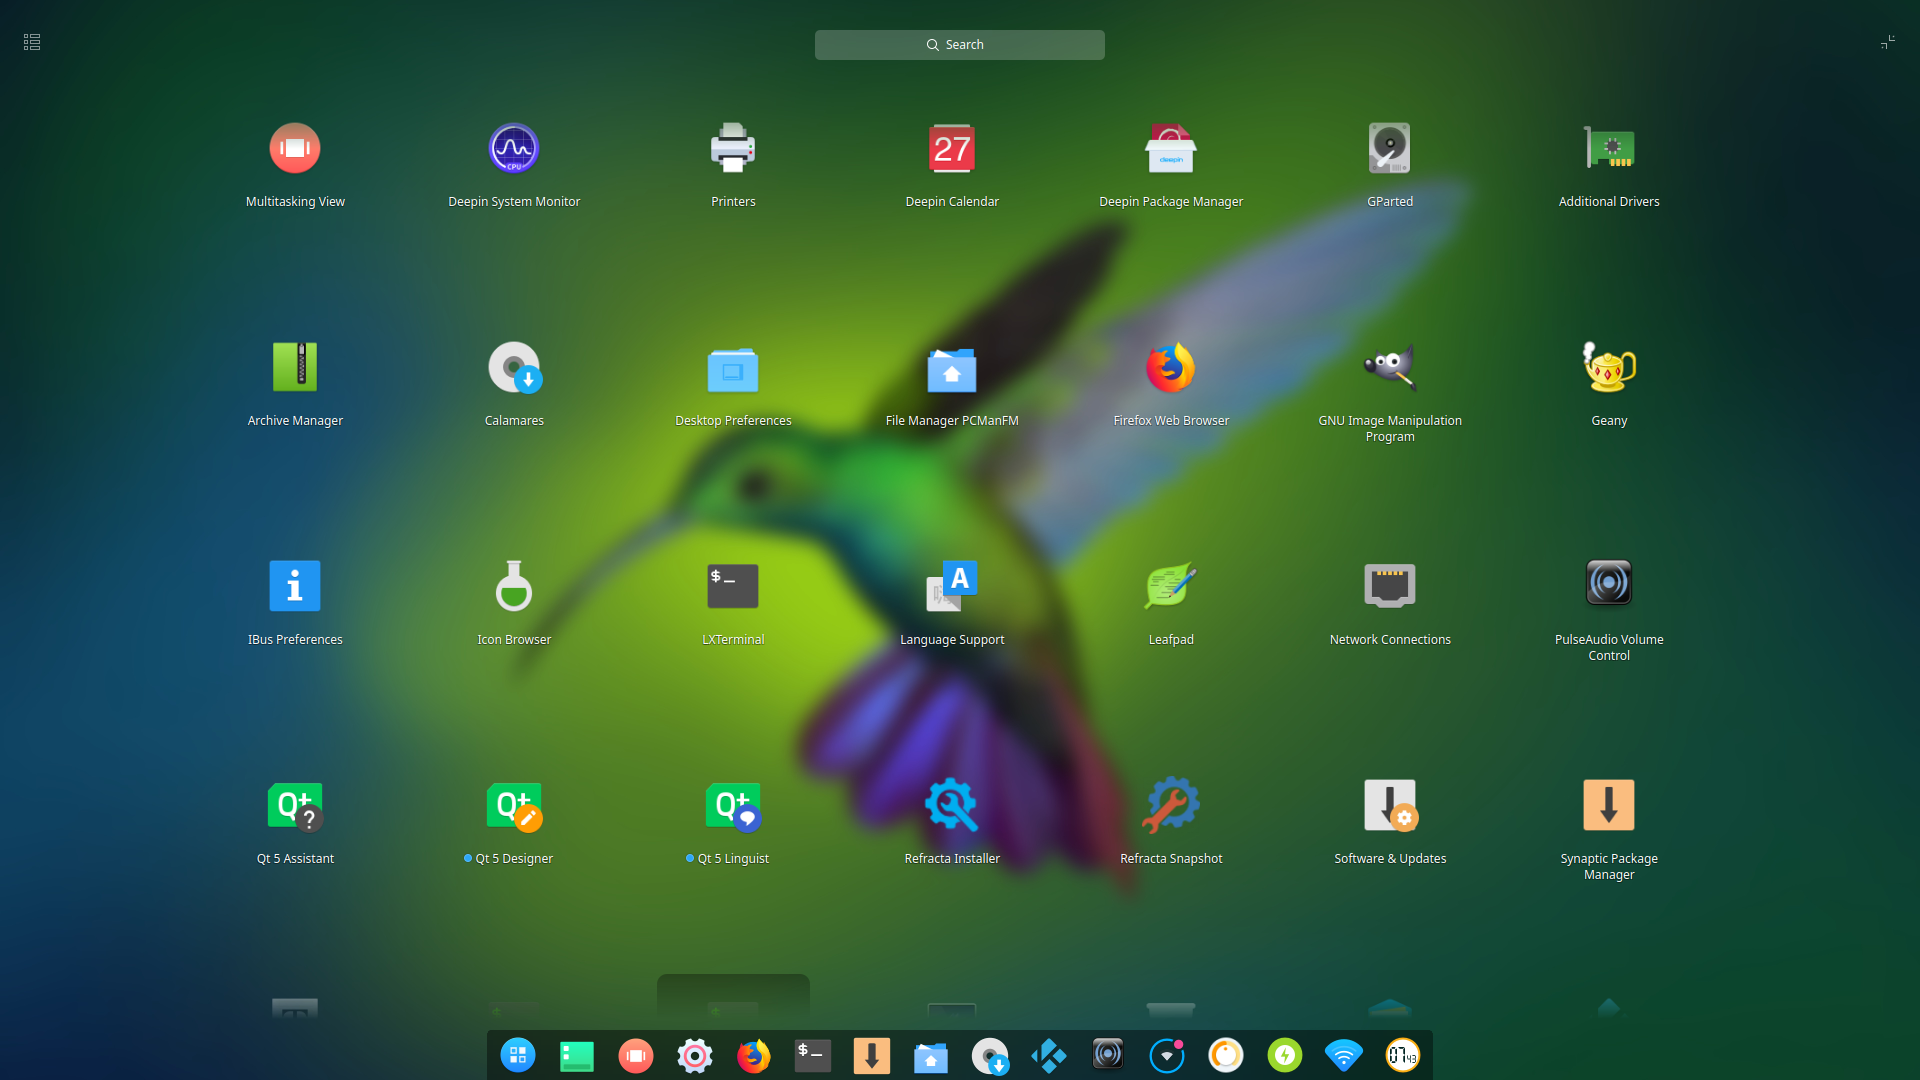Open Calamares from the dock

990,1055
